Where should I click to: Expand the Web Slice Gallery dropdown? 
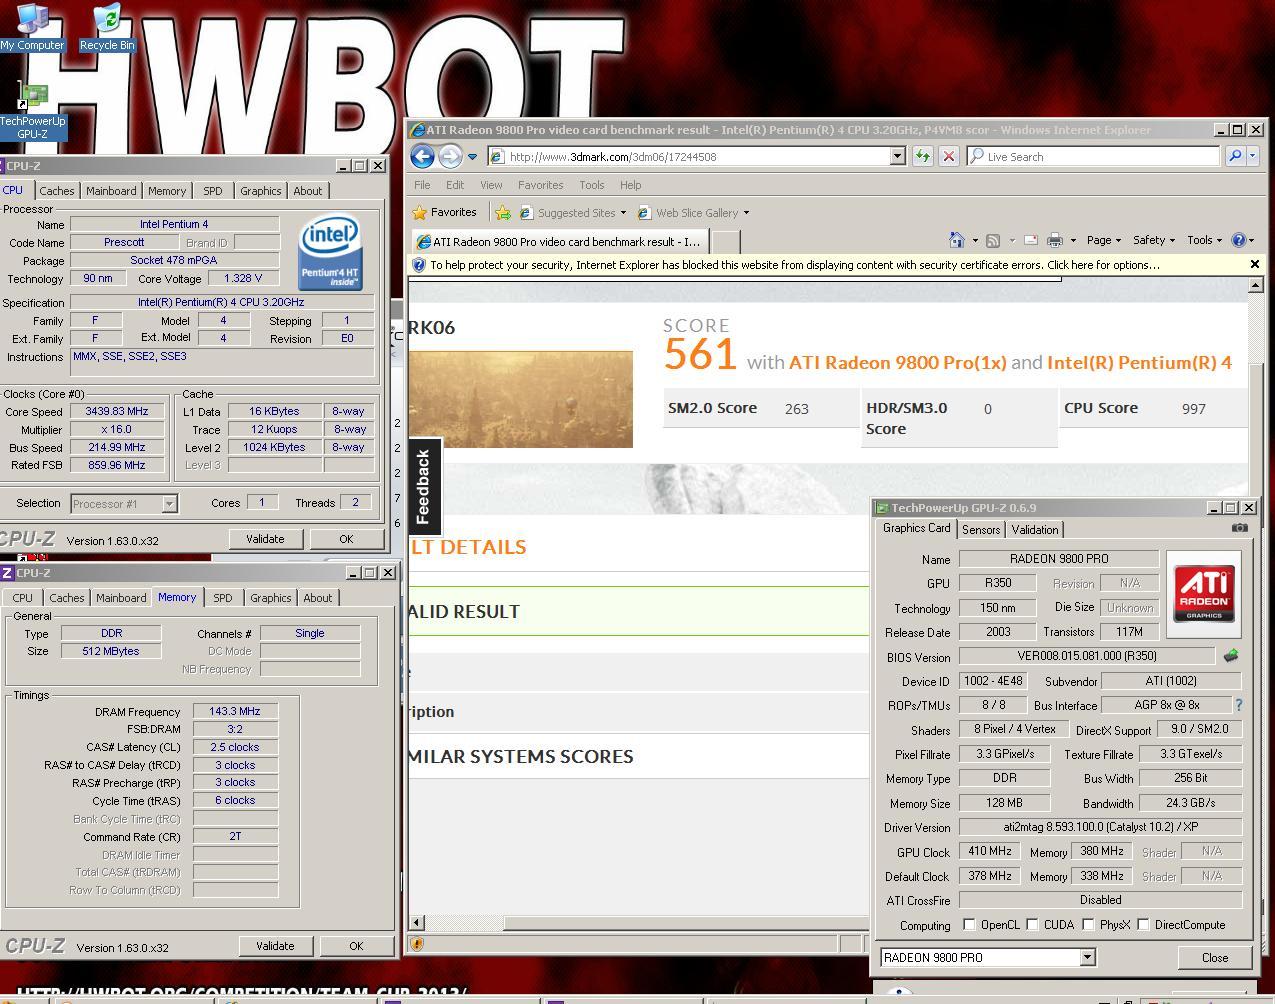(746, 213)
